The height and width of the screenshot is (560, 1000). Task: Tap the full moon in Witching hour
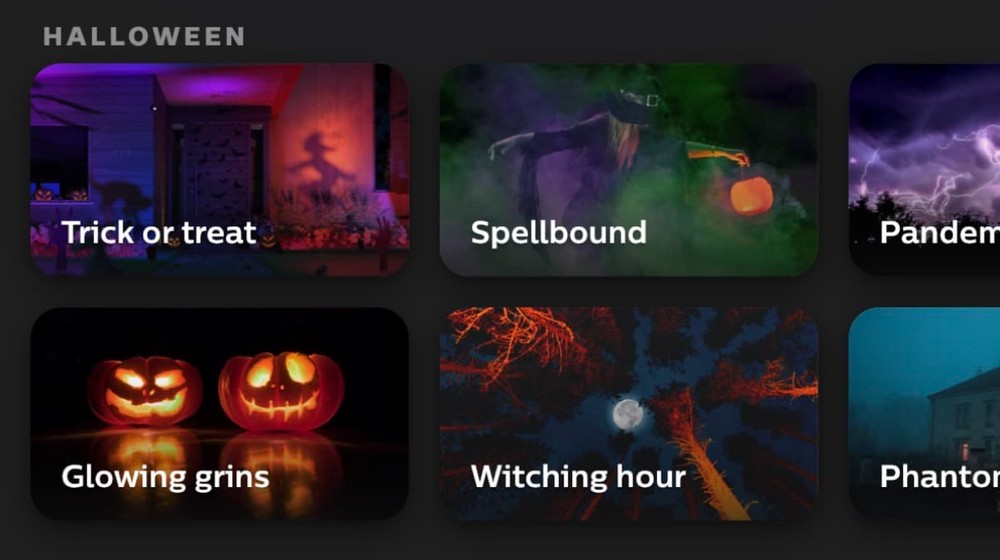[628, 415]
